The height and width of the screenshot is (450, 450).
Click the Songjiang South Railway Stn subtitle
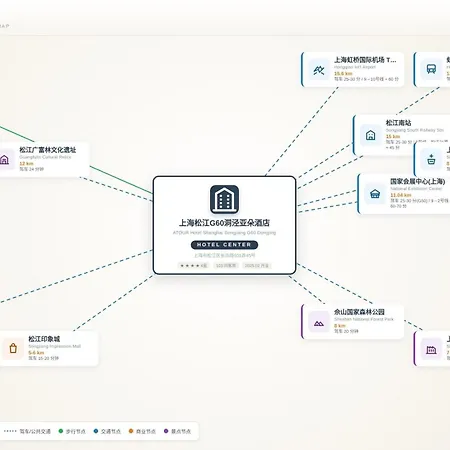(x=415, y=130)
